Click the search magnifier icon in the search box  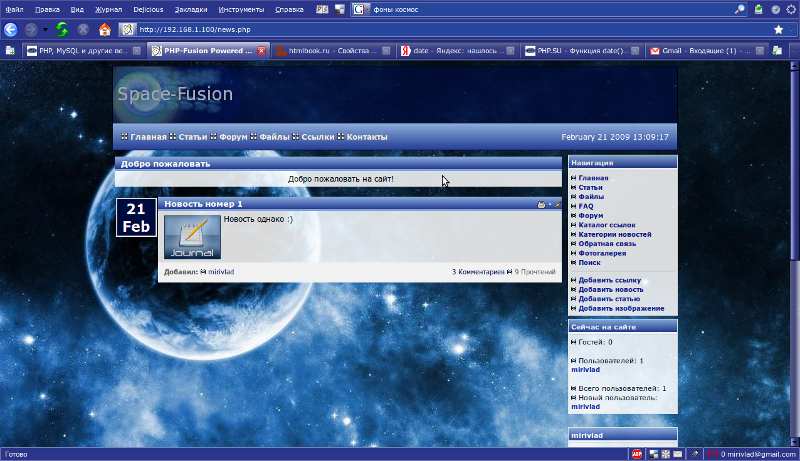740,9
